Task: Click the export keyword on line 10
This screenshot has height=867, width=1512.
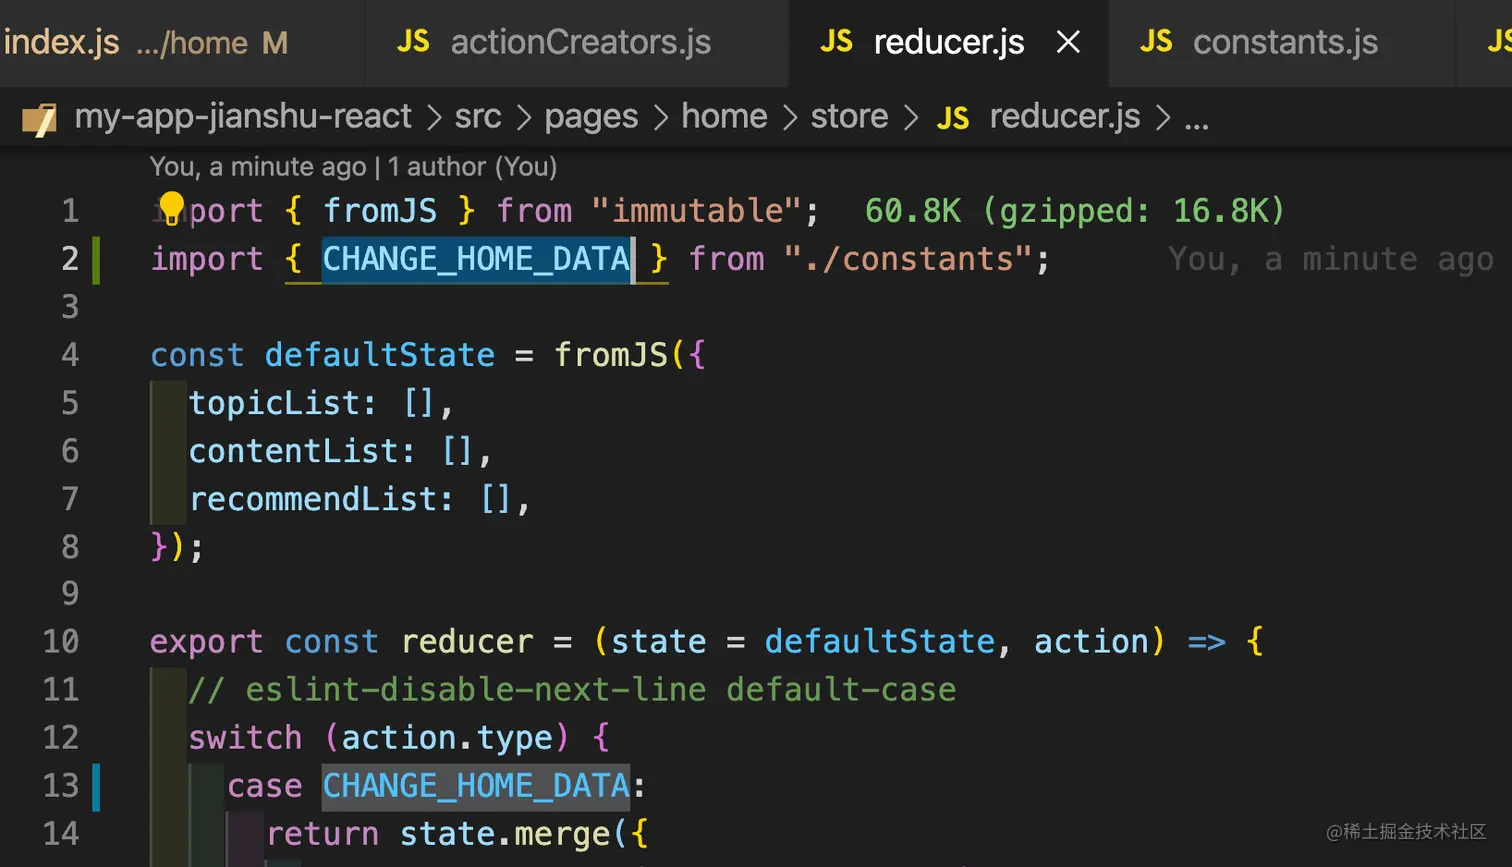Action: coord(206,642)
